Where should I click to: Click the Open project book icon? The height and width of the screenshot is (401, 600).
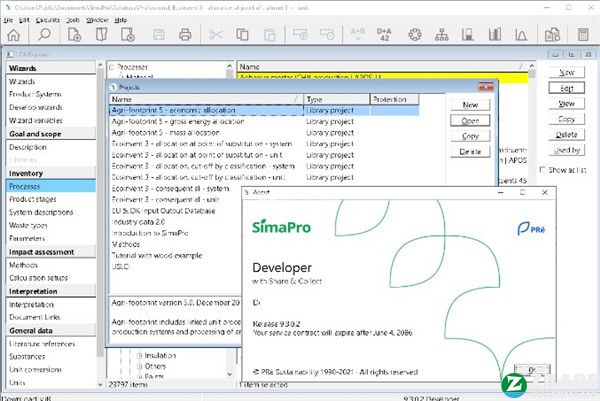[101, 35]
